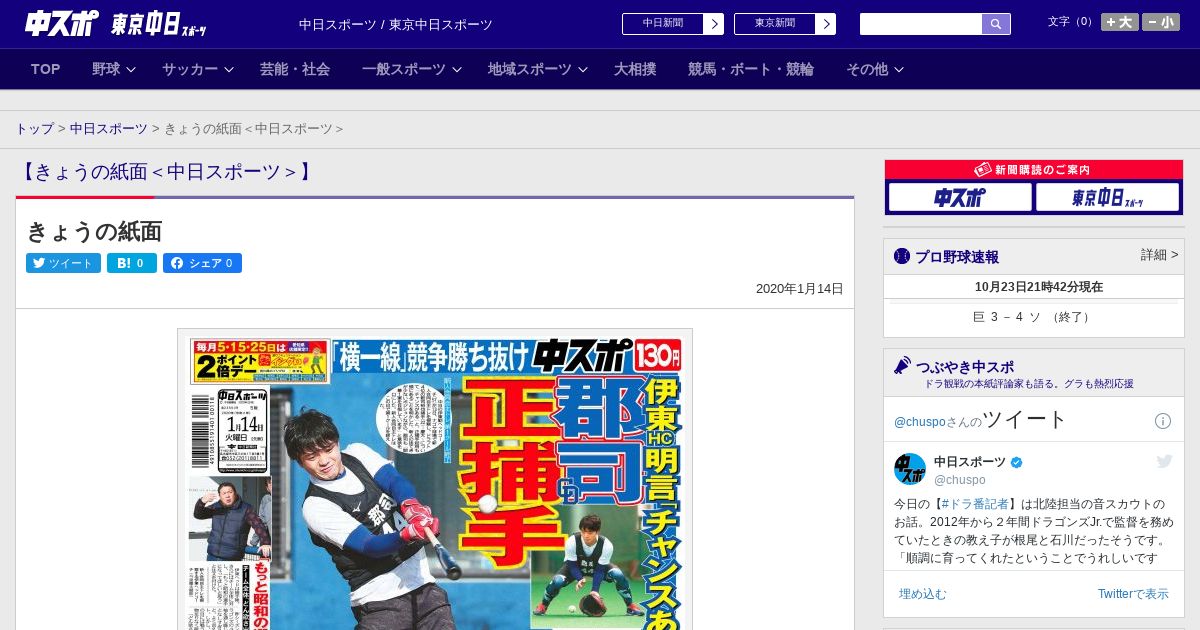Click the つぶやき中スポ megaphone icon

pyautogui.click(x=902, y=365)
